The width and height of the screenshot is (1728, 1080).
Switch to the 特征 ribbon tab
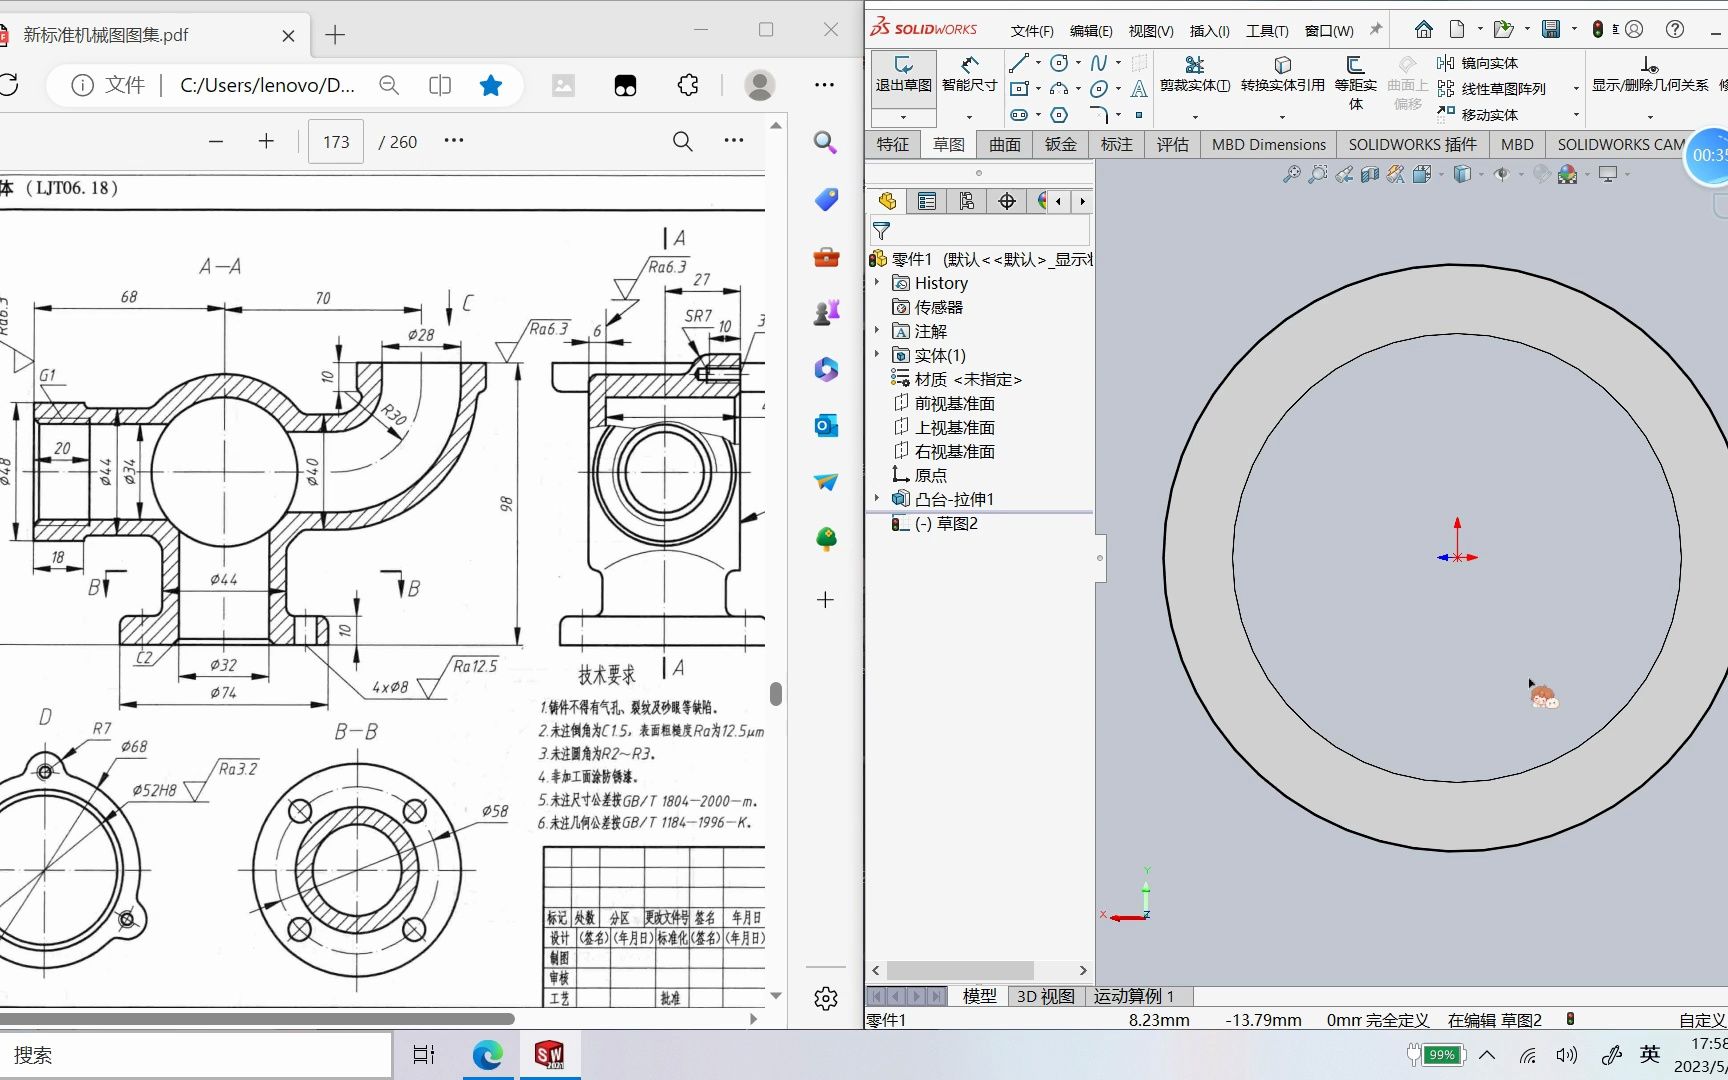click(x=893, y=145)
